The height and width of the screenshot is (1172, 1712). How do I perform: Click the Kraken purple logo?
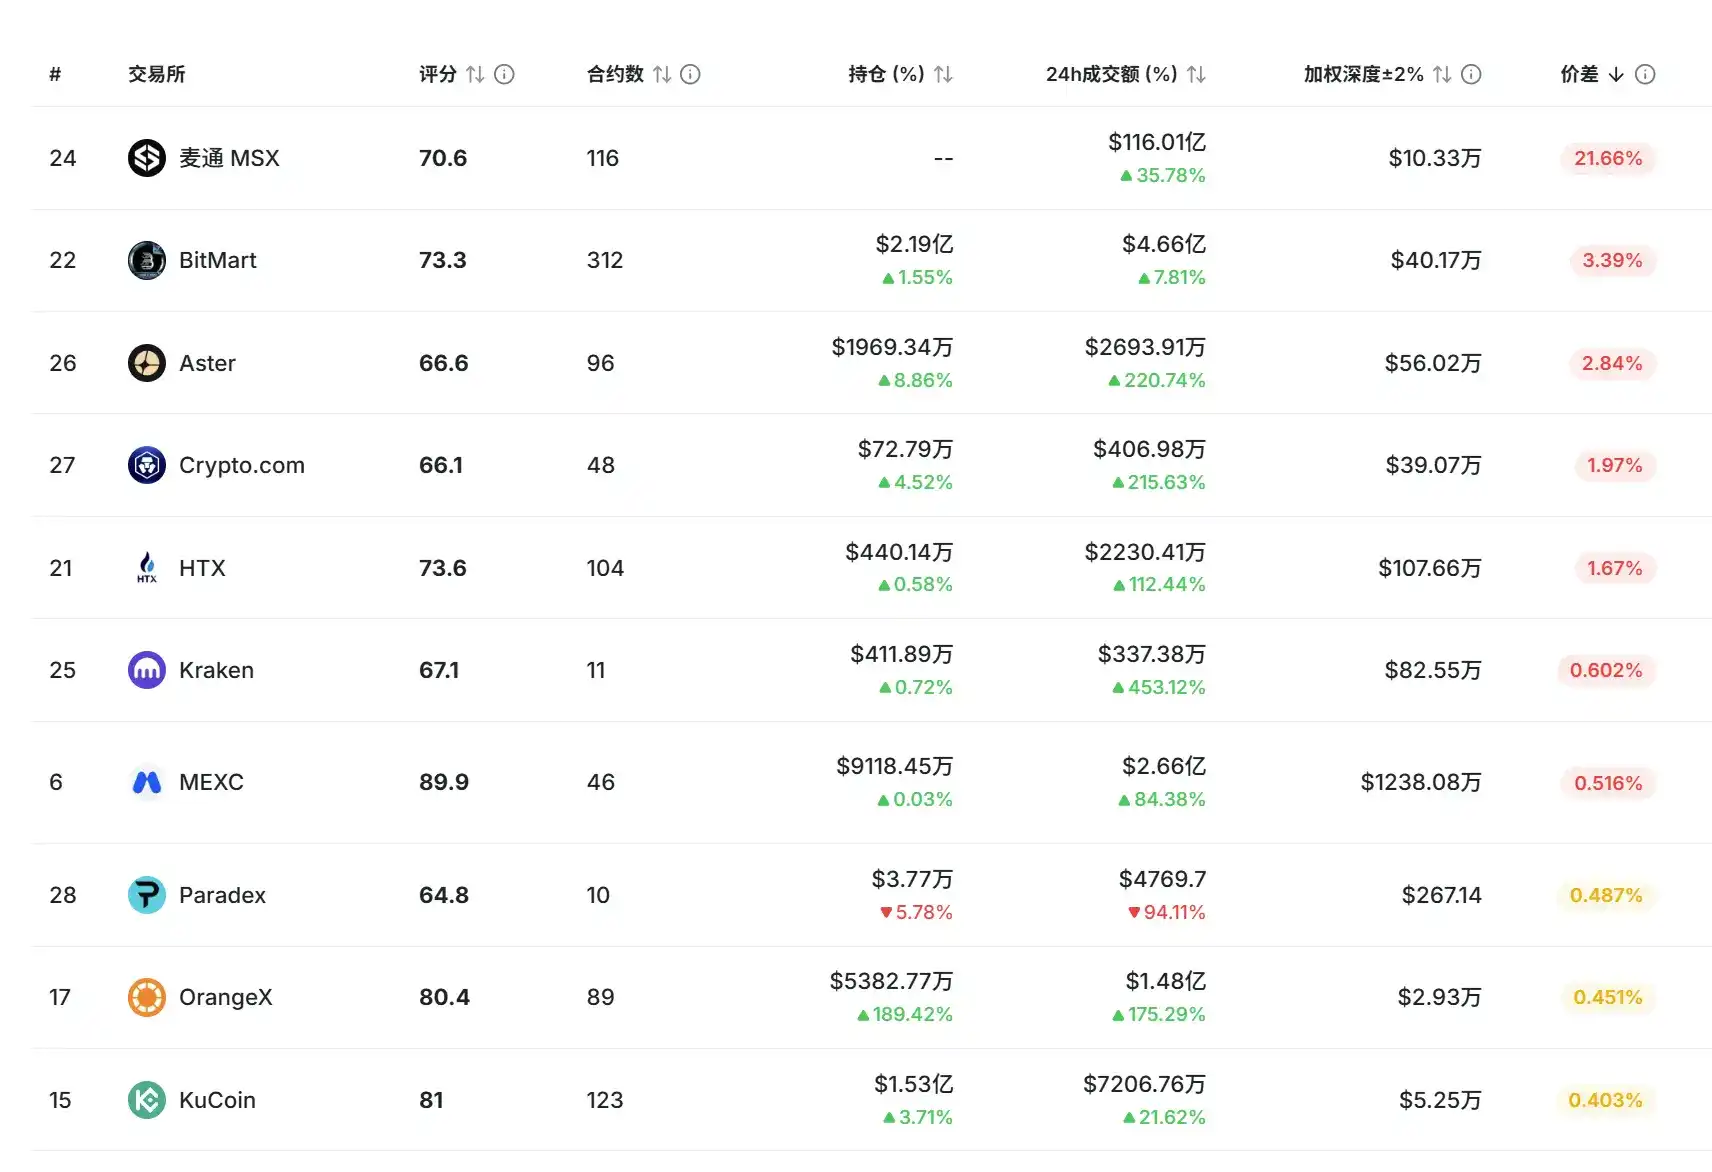click(x=147, y=670)
